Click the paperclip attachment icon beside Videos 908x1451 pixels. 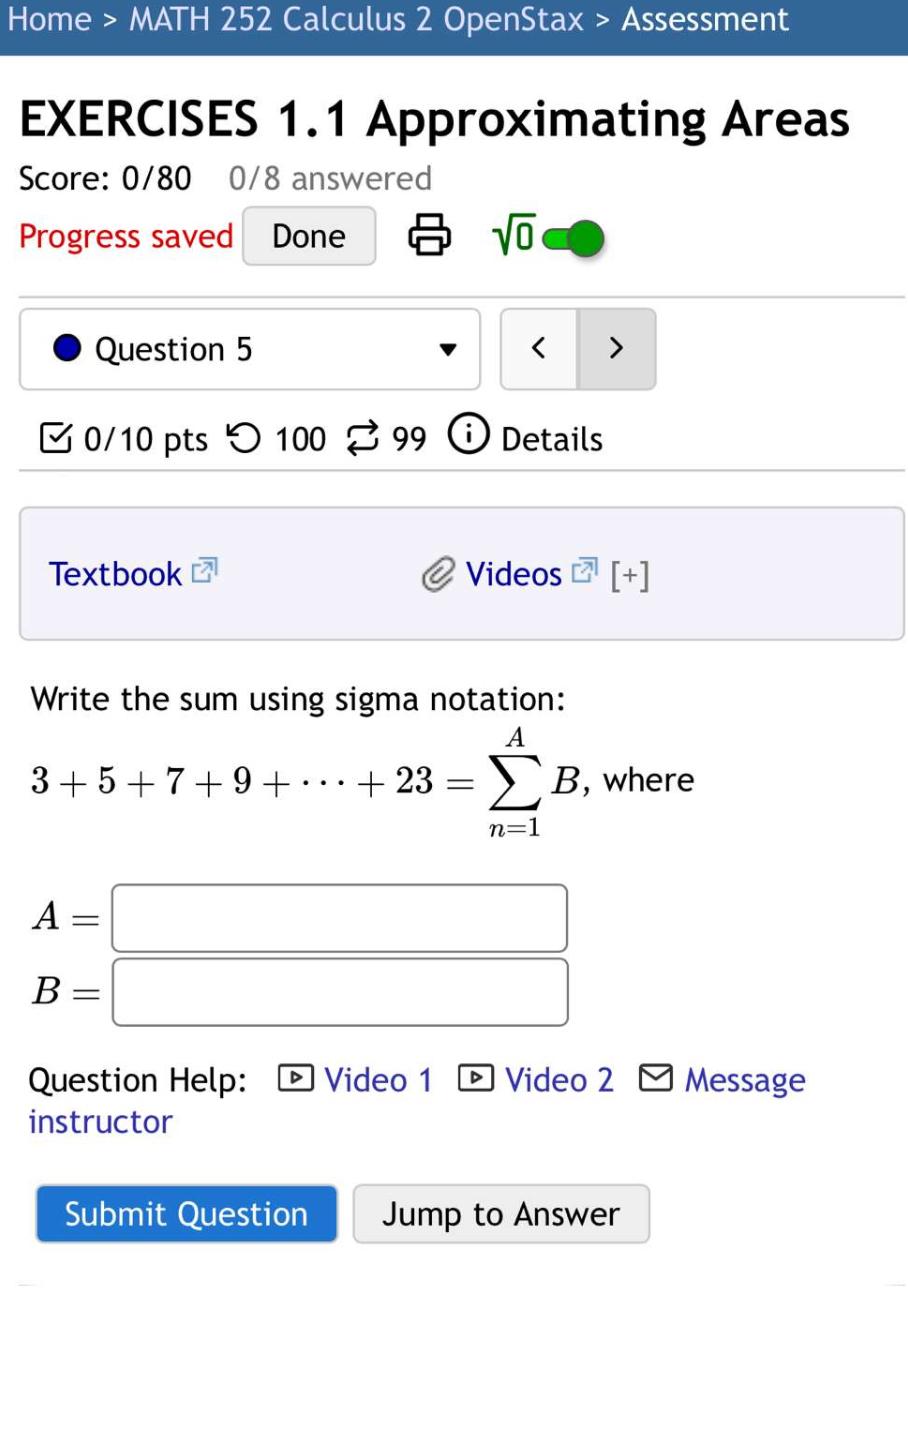tap(438, 574)
